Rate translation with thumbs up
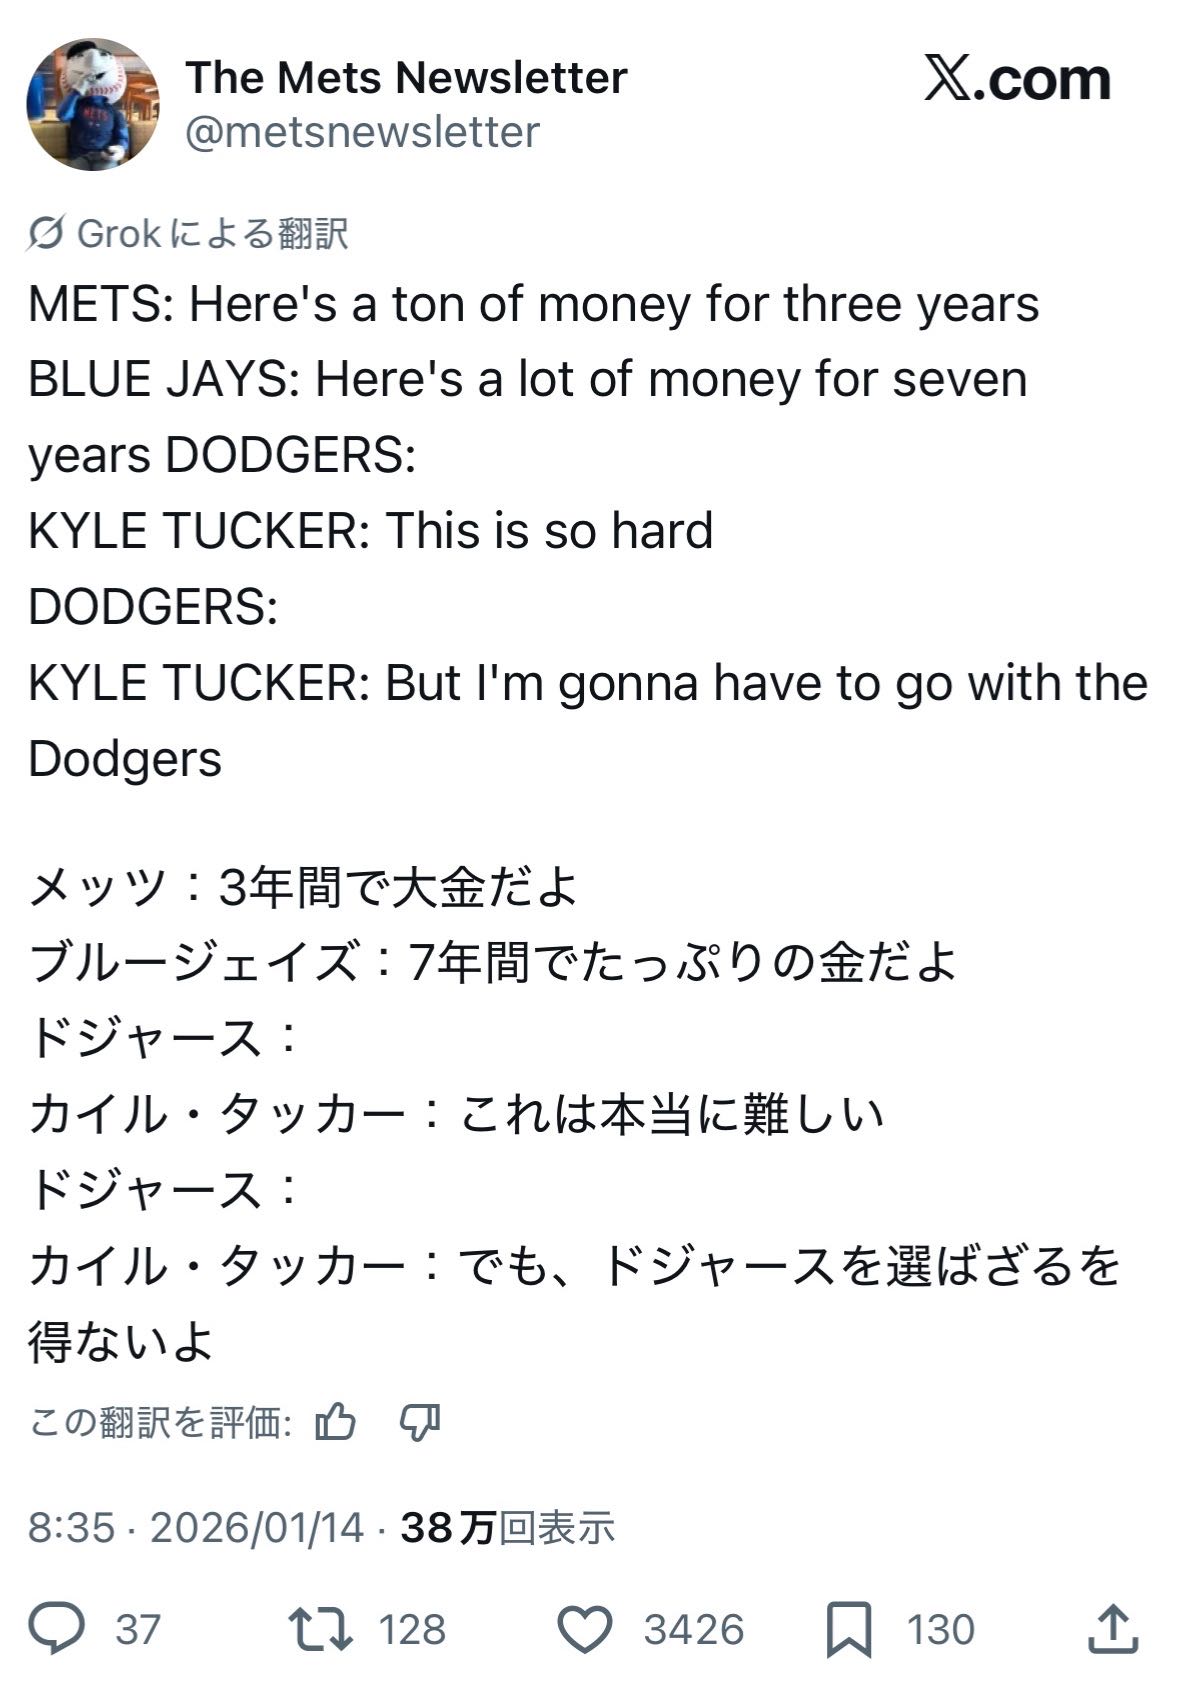The height and width of the screenshot is (1688, 1179). [x=335, y=1421]
